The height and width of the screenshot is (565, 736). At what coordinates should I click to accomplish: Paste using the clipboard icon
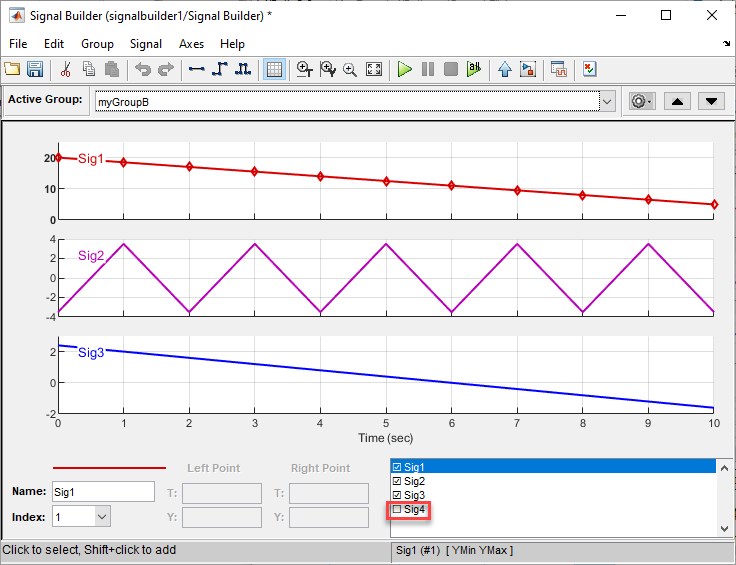[111, 69]
